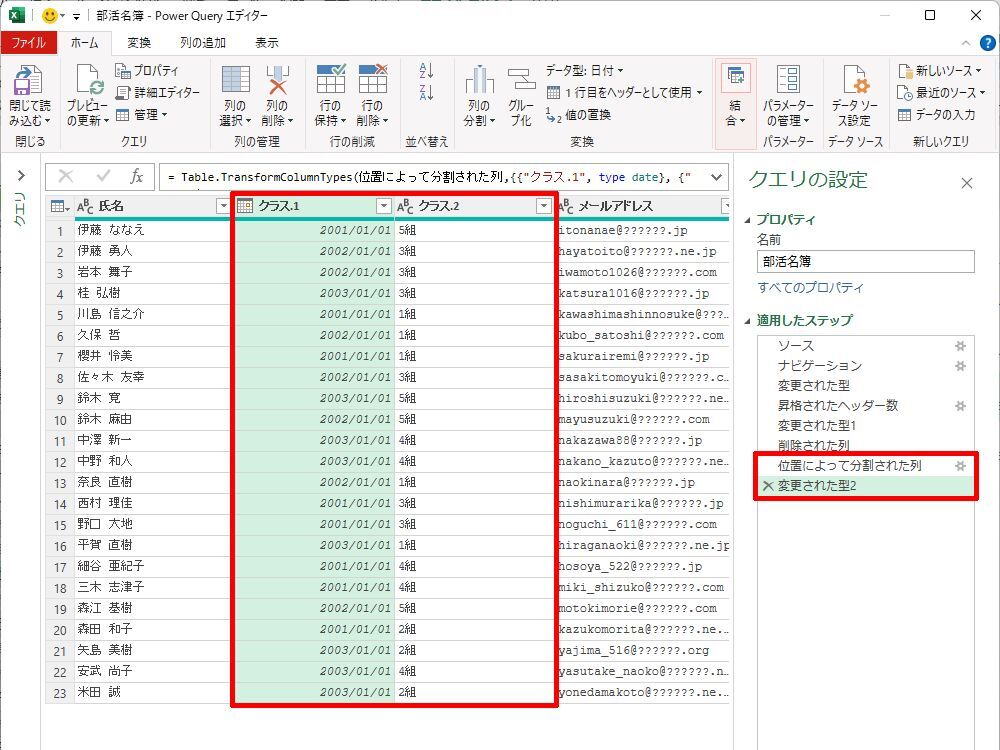1000x750 pixels.
Task: Open the 詳細エディター (Advanced Editor)
Action: tap(158, 92)
